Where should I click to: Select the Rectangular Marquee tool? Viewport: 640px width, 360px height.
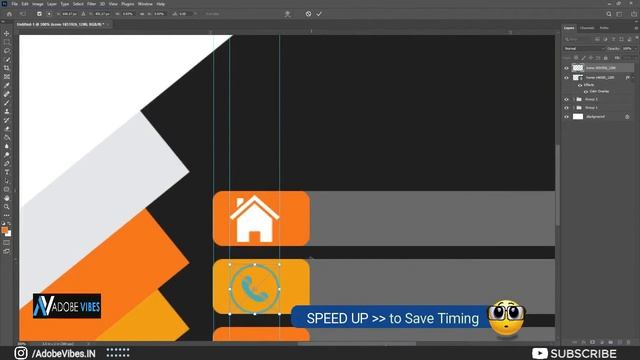(7, 42)
